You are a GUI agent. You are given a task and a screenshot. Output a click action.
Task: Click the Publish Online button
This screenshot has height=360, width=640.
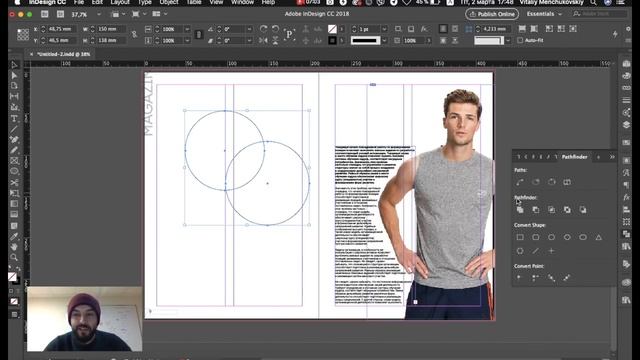point(492,14)
